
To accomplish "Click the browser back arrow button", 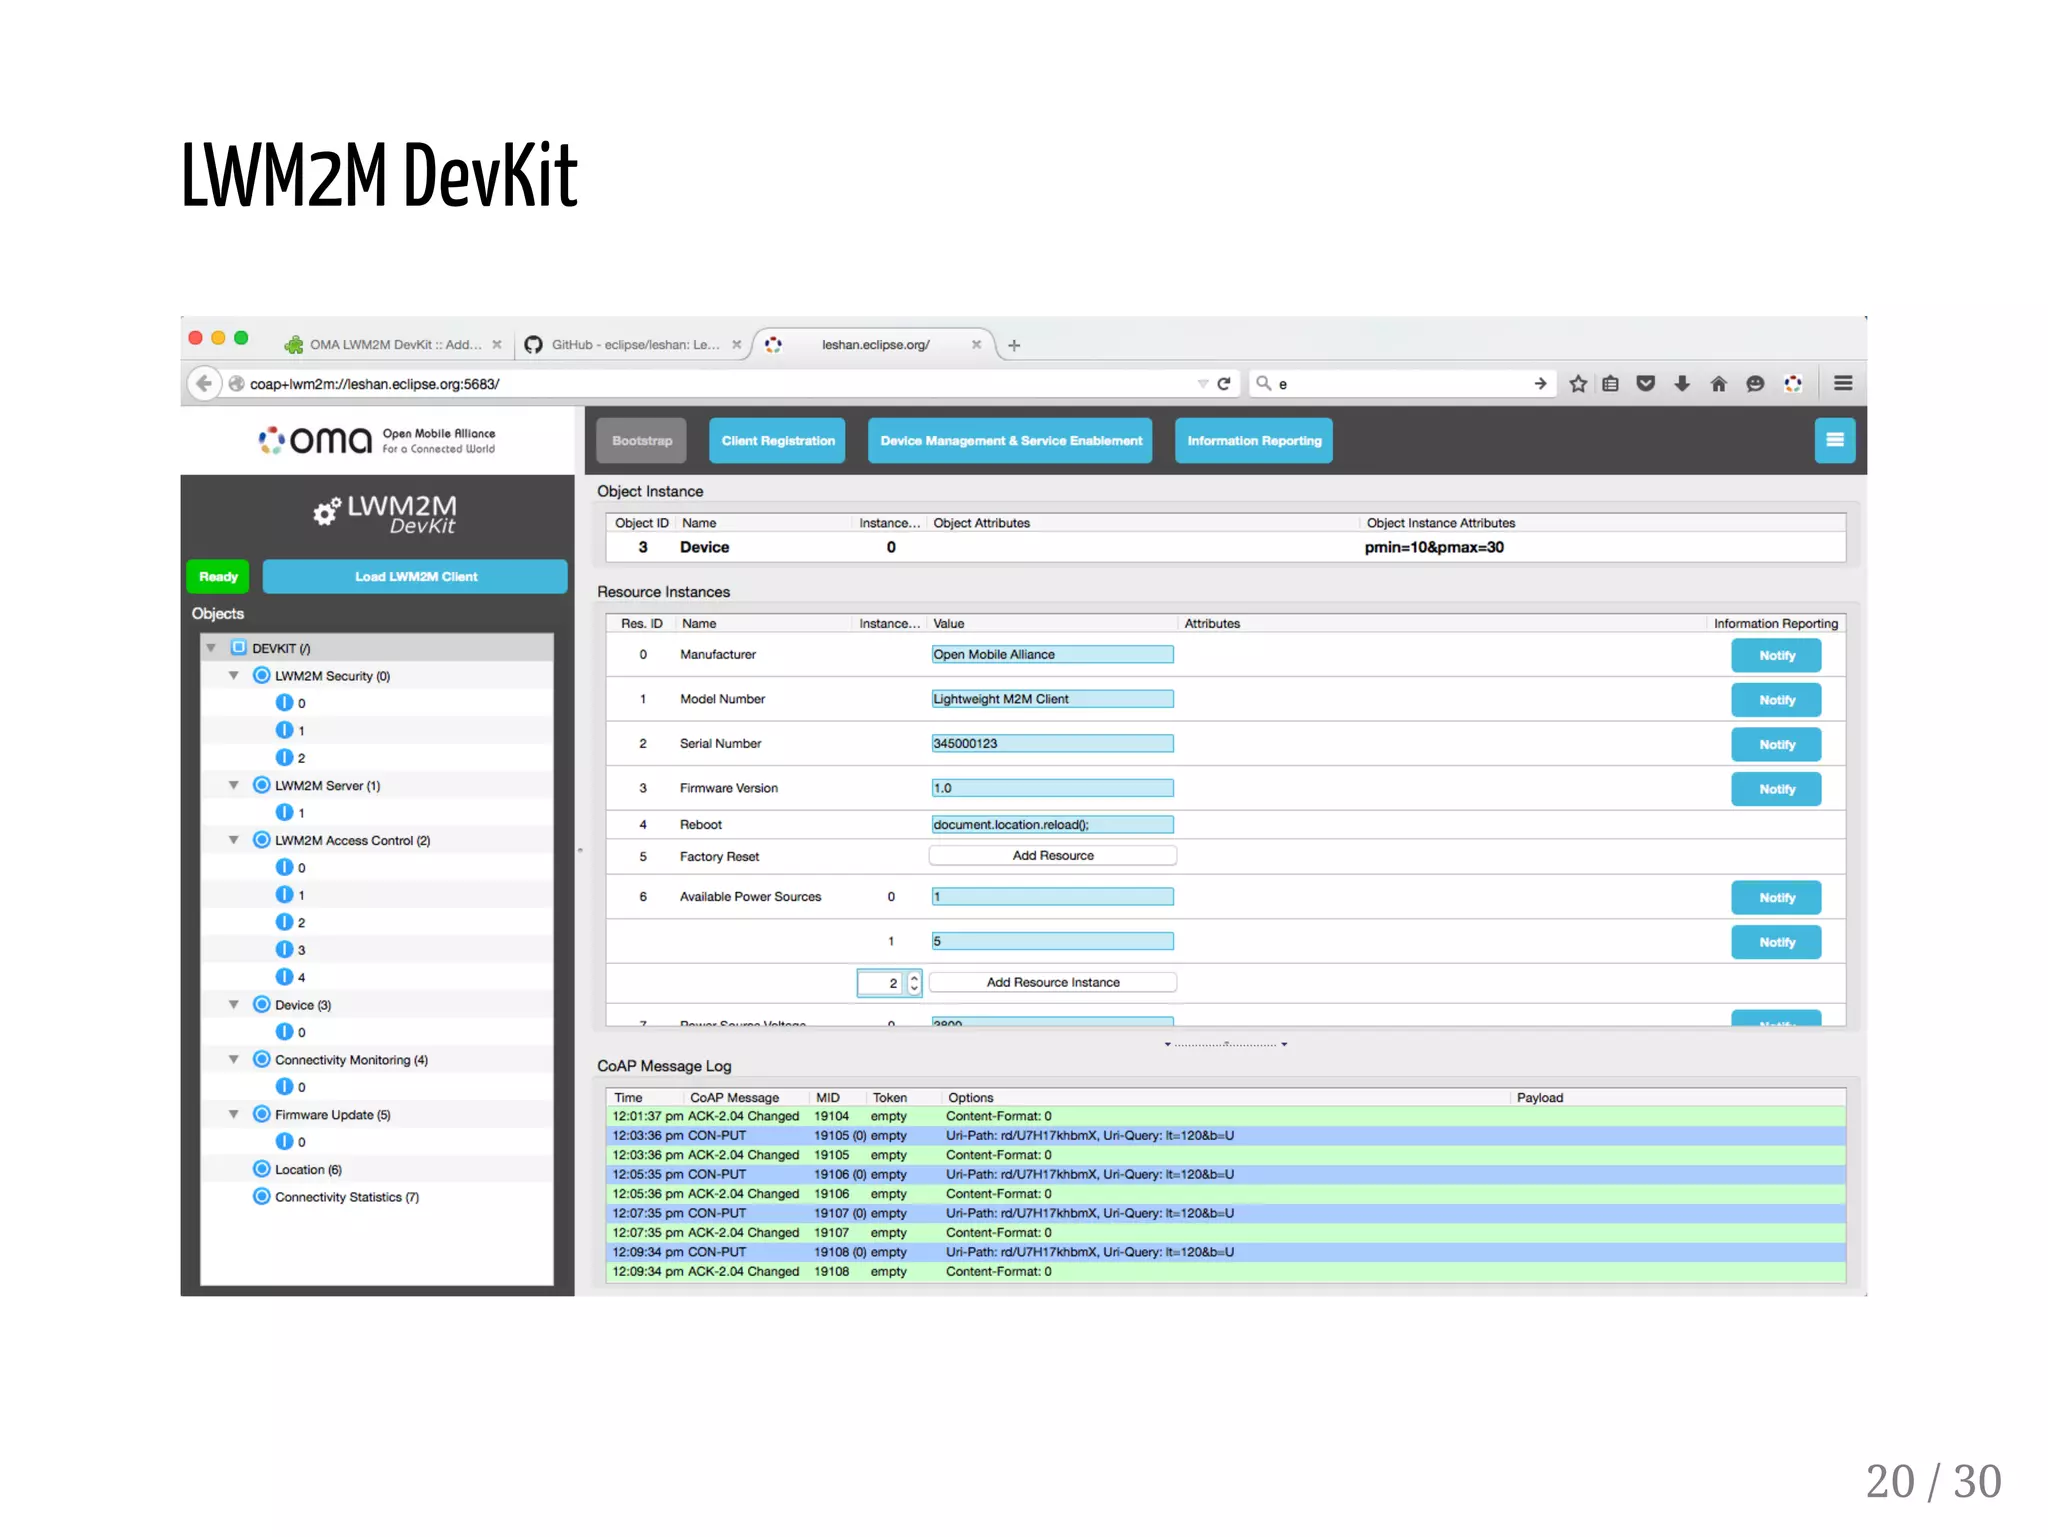I will tap(204, 383).
